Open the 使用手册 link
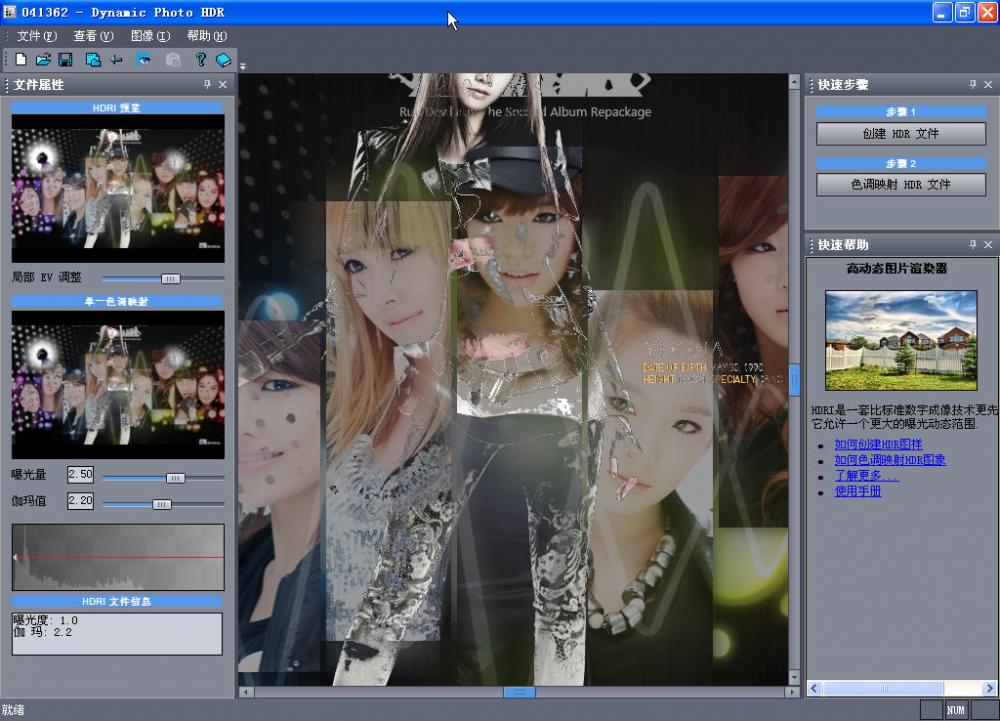The image size is (1000, 721). 858,491
